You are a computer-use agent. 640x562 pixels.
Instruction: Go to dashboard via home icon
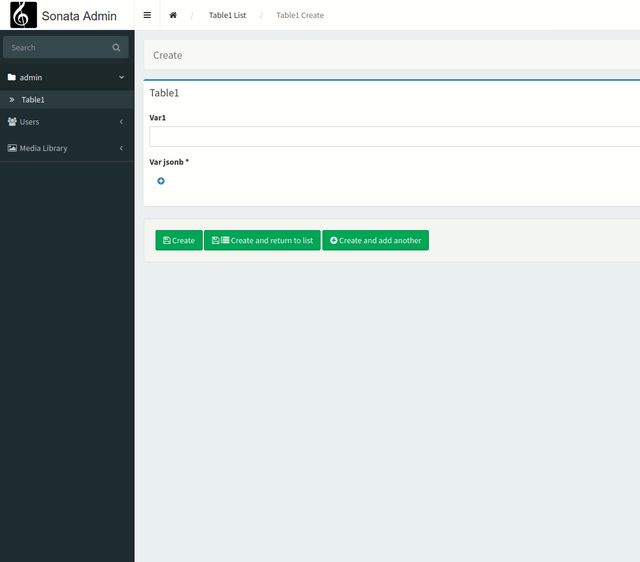click(x=173, y=15)
